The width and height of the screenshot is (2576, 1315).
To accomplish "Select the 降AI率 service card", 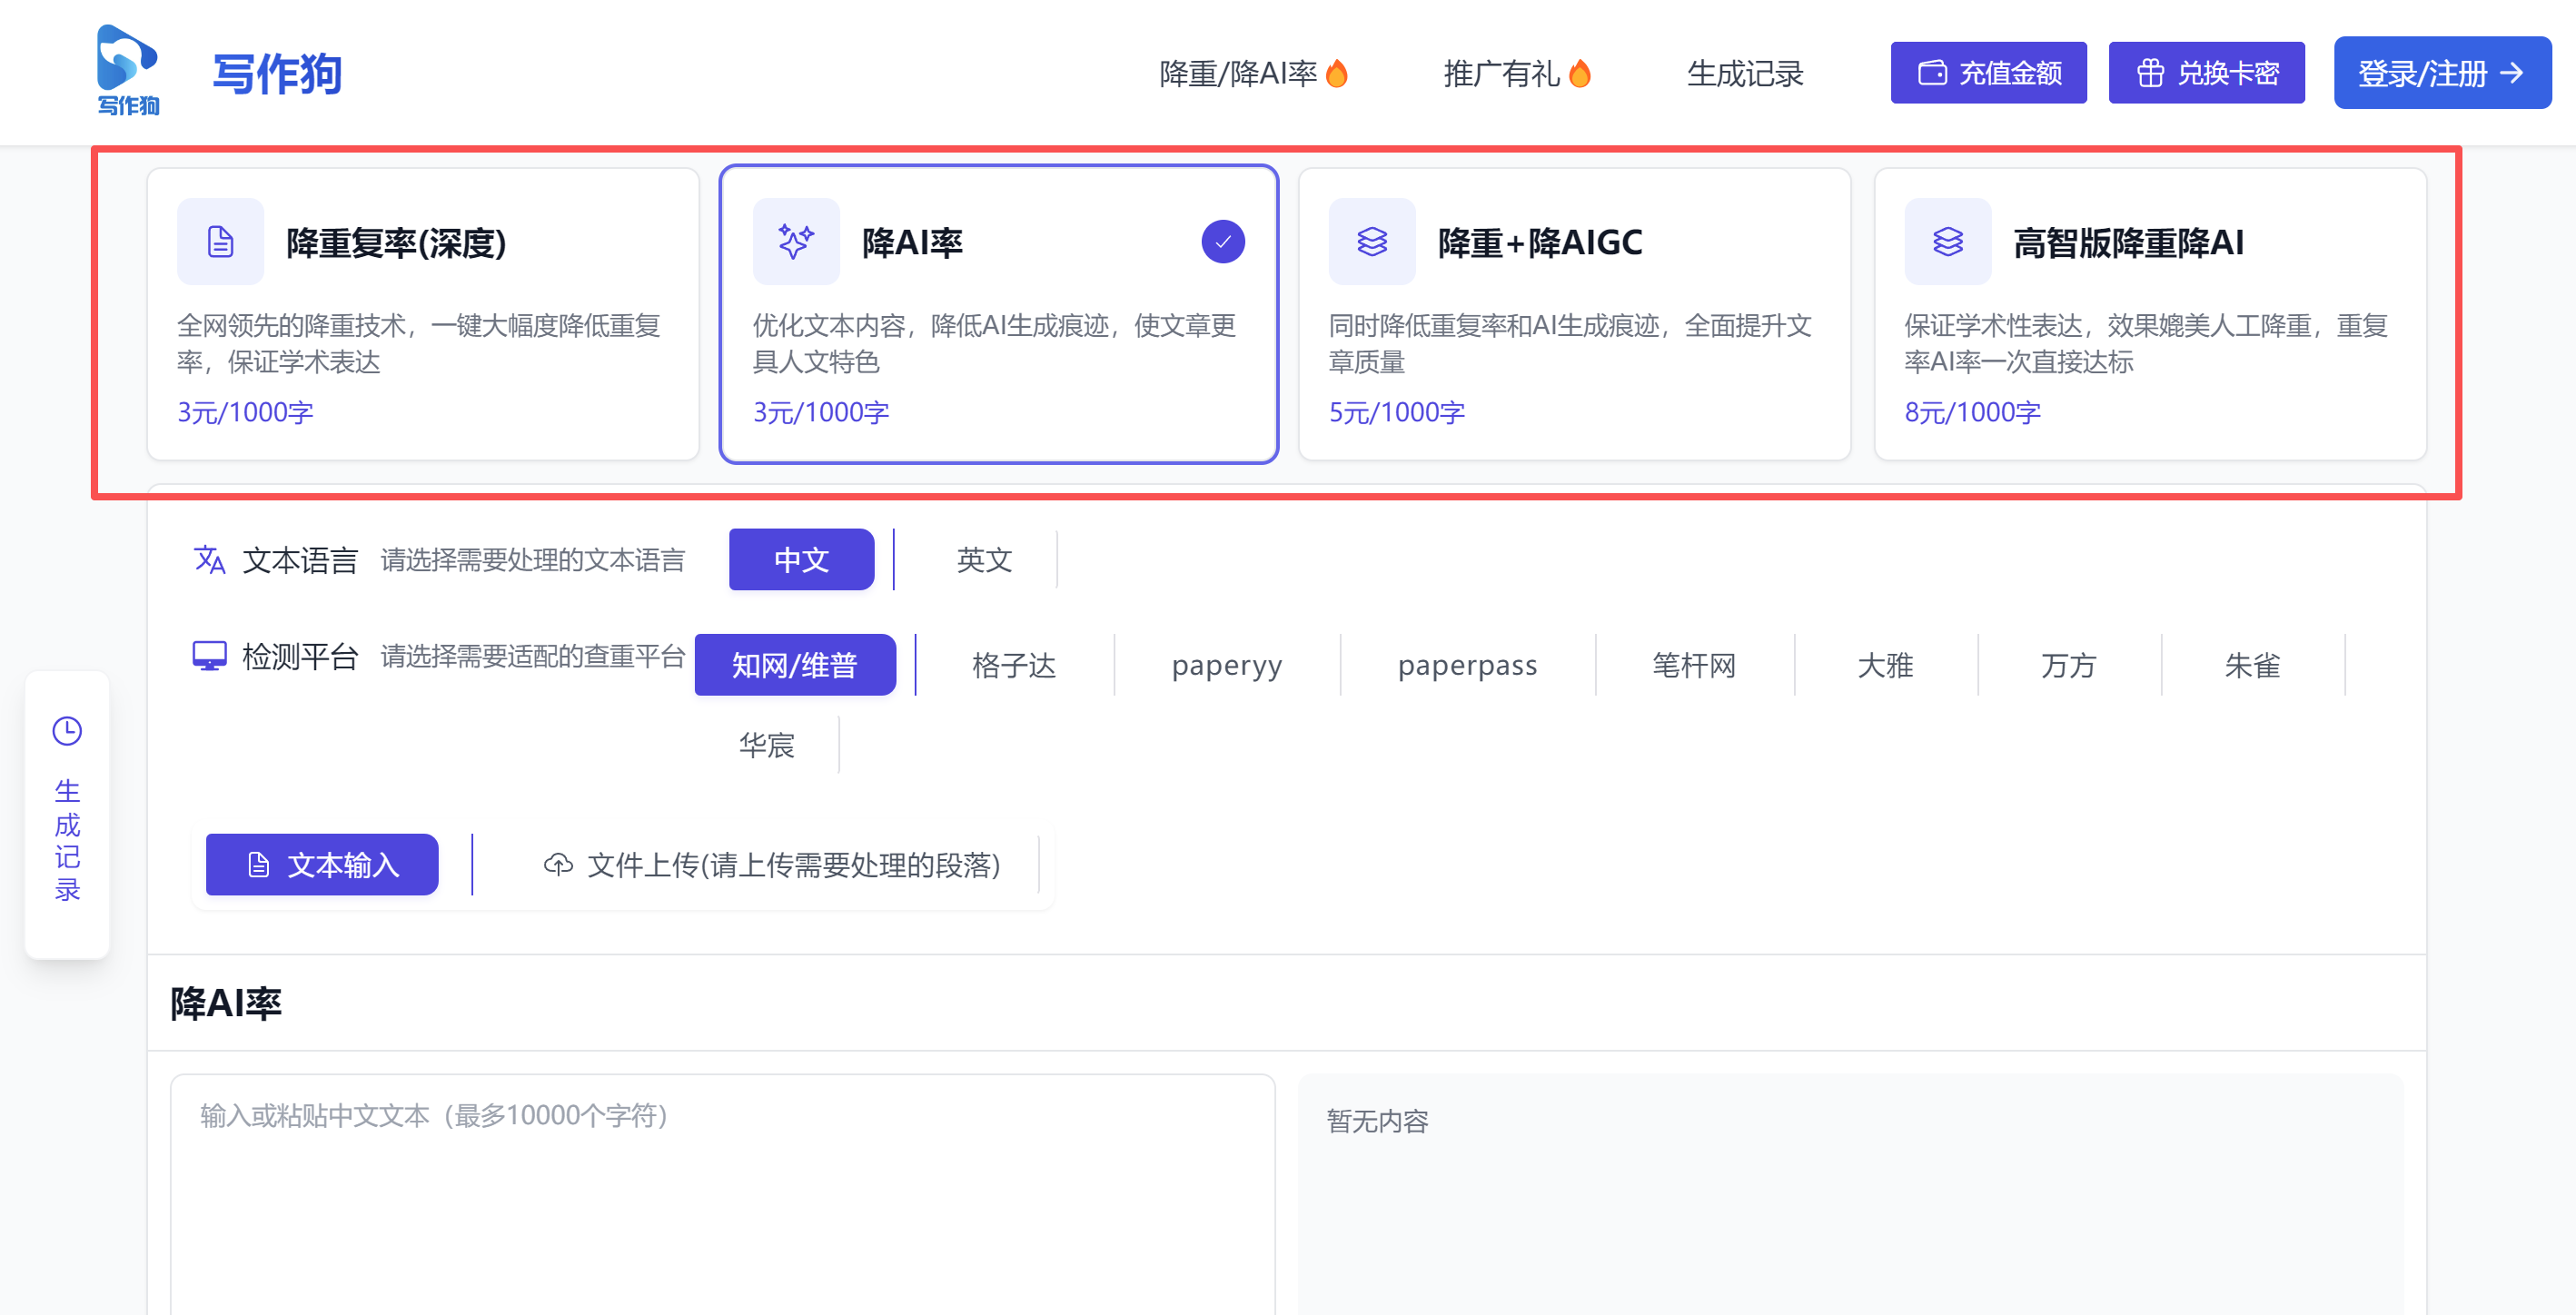I will (998, 314).
